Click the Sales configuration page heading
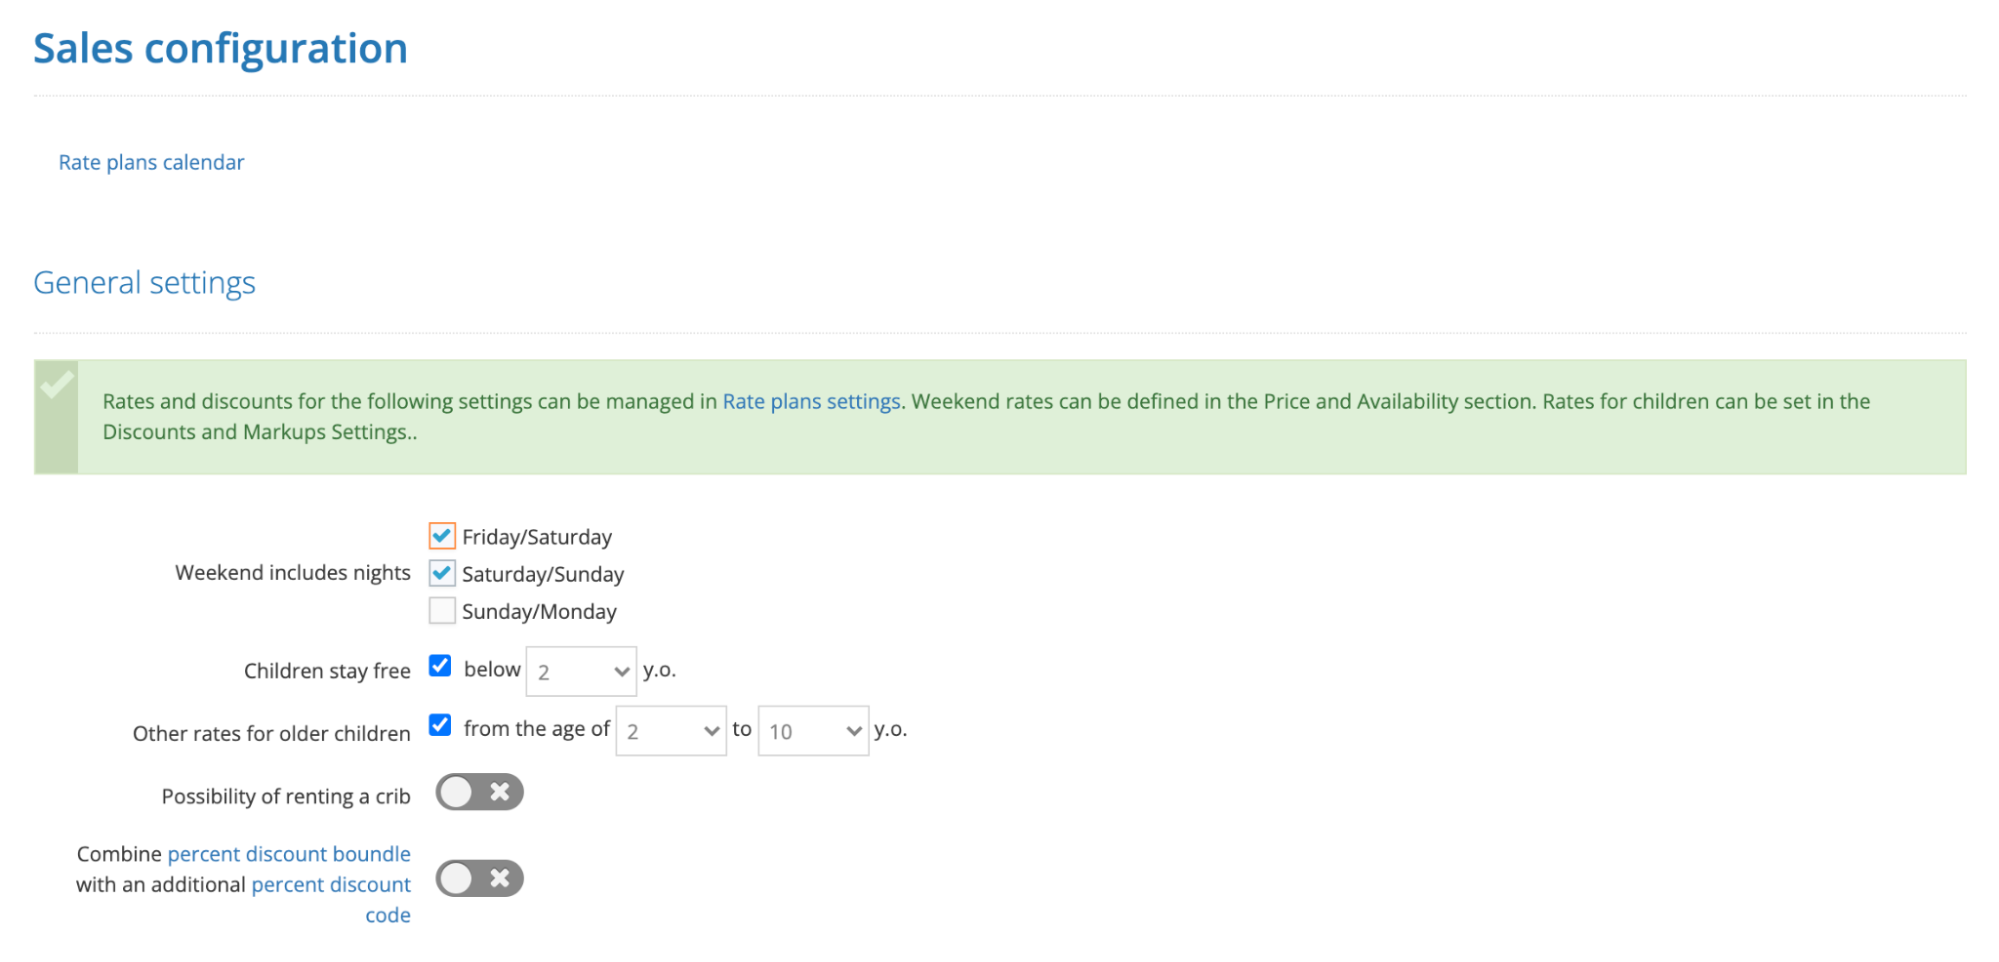Screen dimensions: 1999x962 220,48
